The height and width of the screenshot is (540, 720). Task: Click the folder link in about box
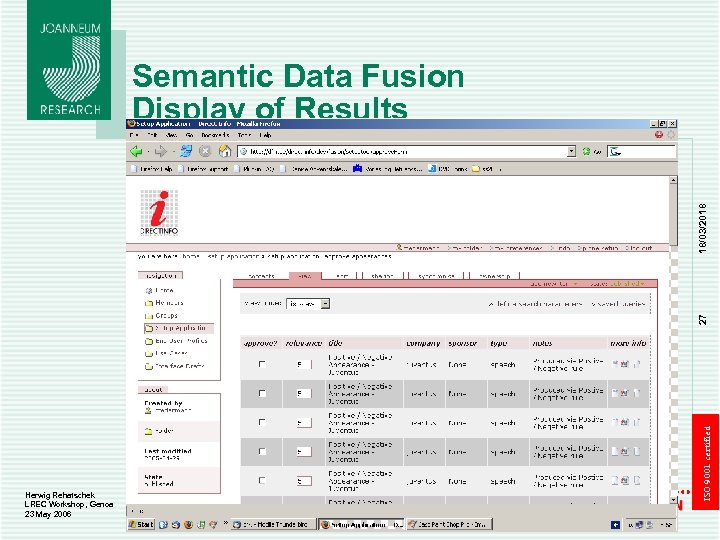(160, 431)
